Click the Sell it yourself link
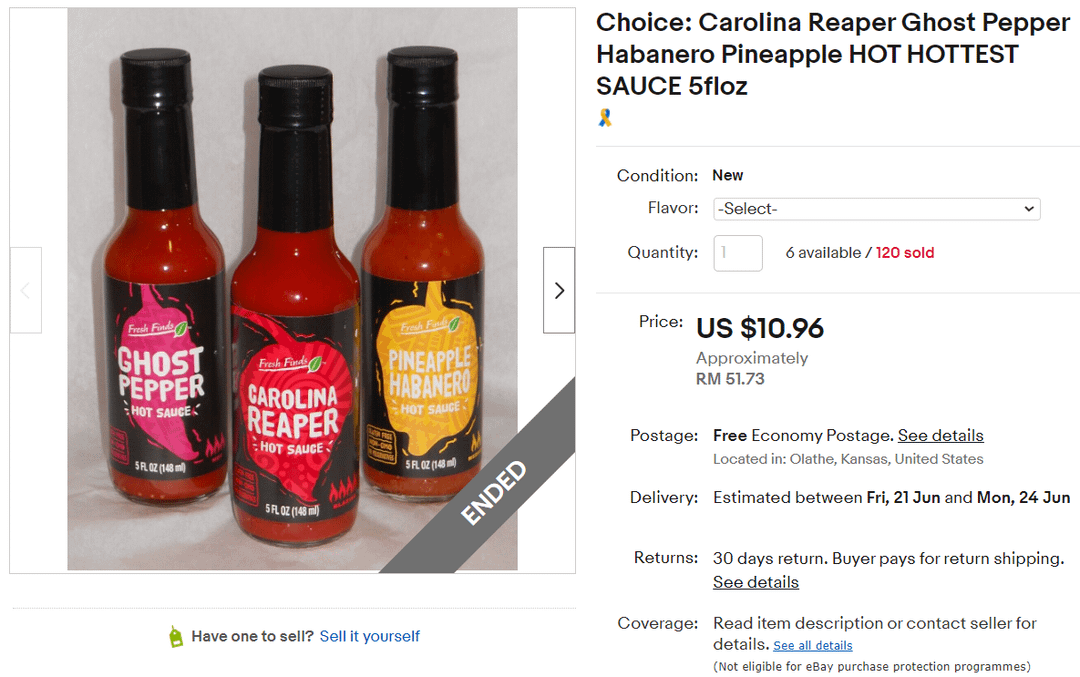1080x677 pixels. [370, 637]
